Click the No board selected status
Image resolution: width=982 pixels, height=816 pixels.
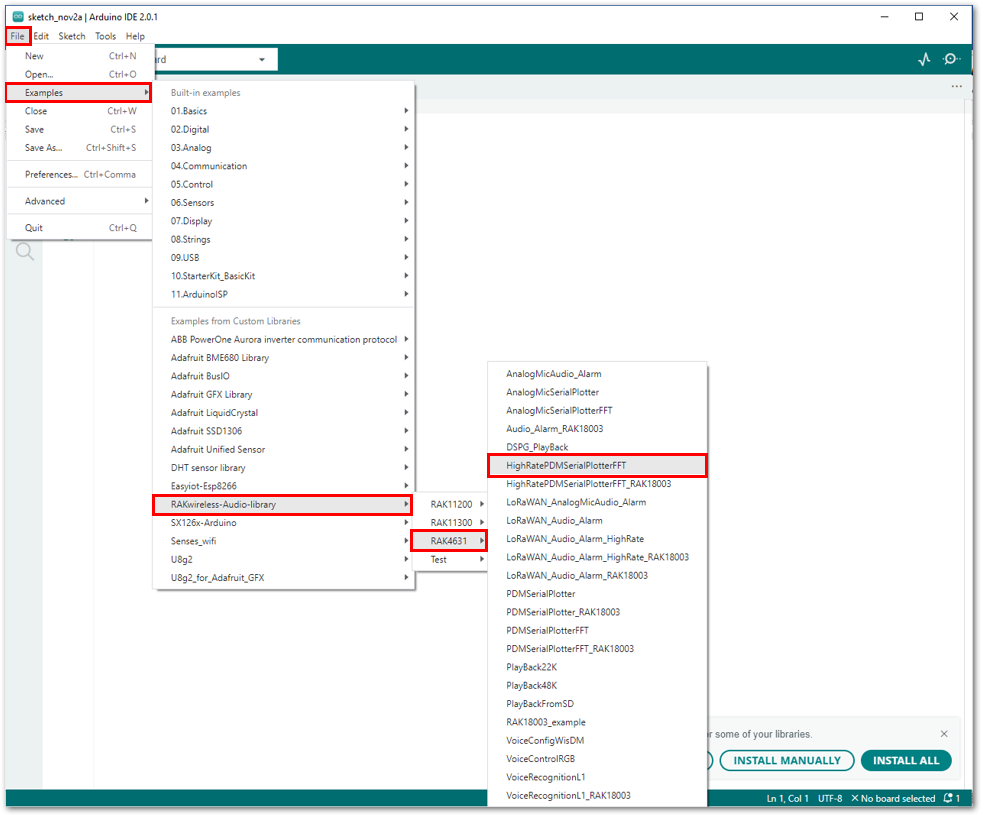[x=893, y=798]
